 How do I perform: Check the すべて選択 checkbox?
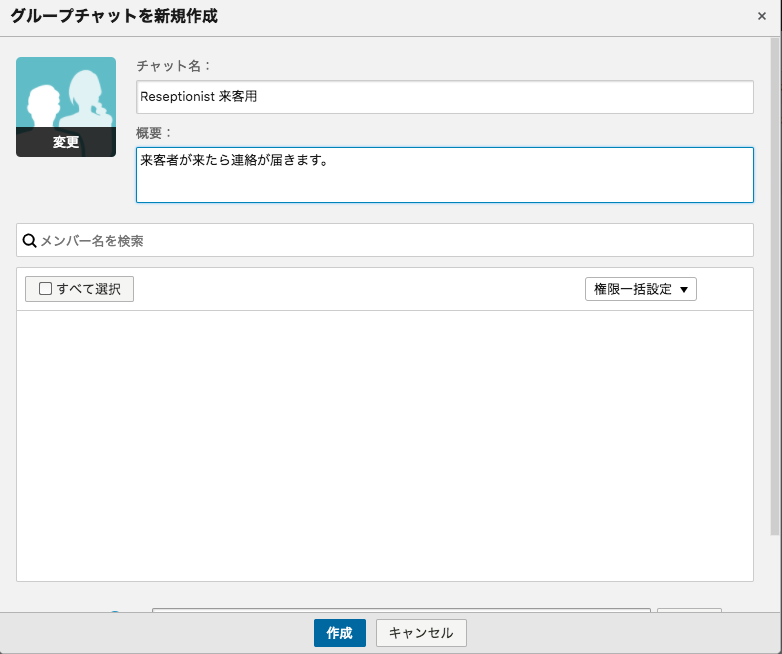coord(45,289)
